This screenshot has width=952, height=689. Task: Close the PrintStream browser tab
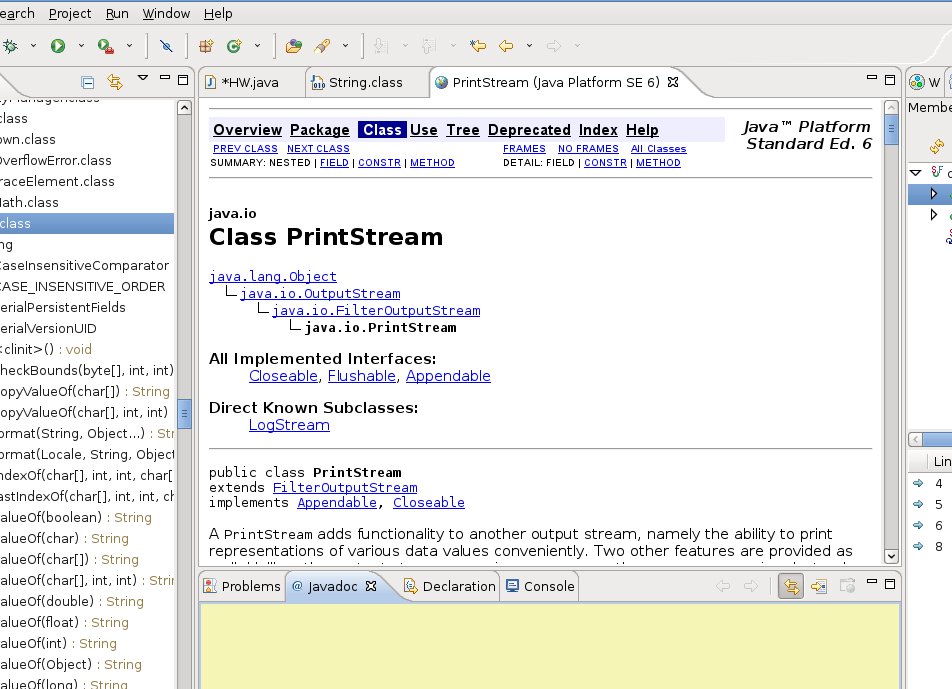[x=673, y=82]
